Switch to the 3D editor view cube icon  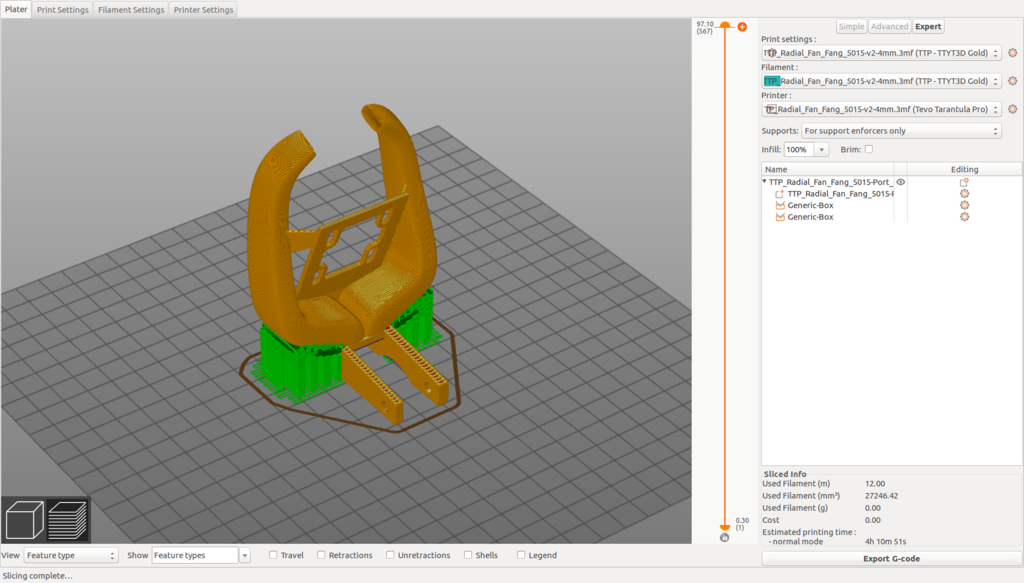click(24, 520)
